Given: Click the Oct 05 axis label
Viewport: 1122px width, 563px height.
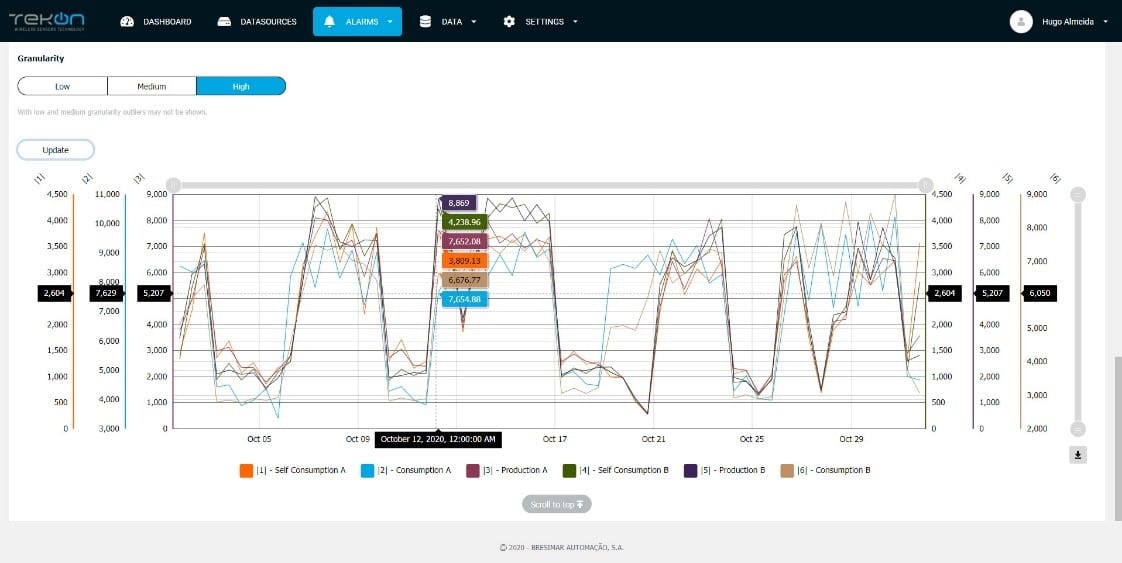Looking at the screenshot, I should pos(259,439).
